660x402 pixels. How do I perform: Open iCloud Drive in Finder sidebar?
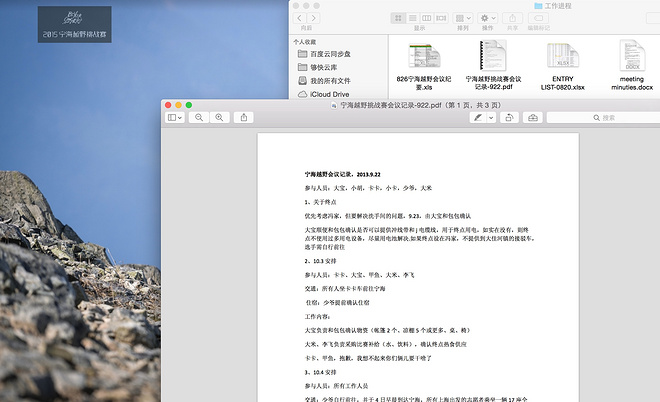323,94
